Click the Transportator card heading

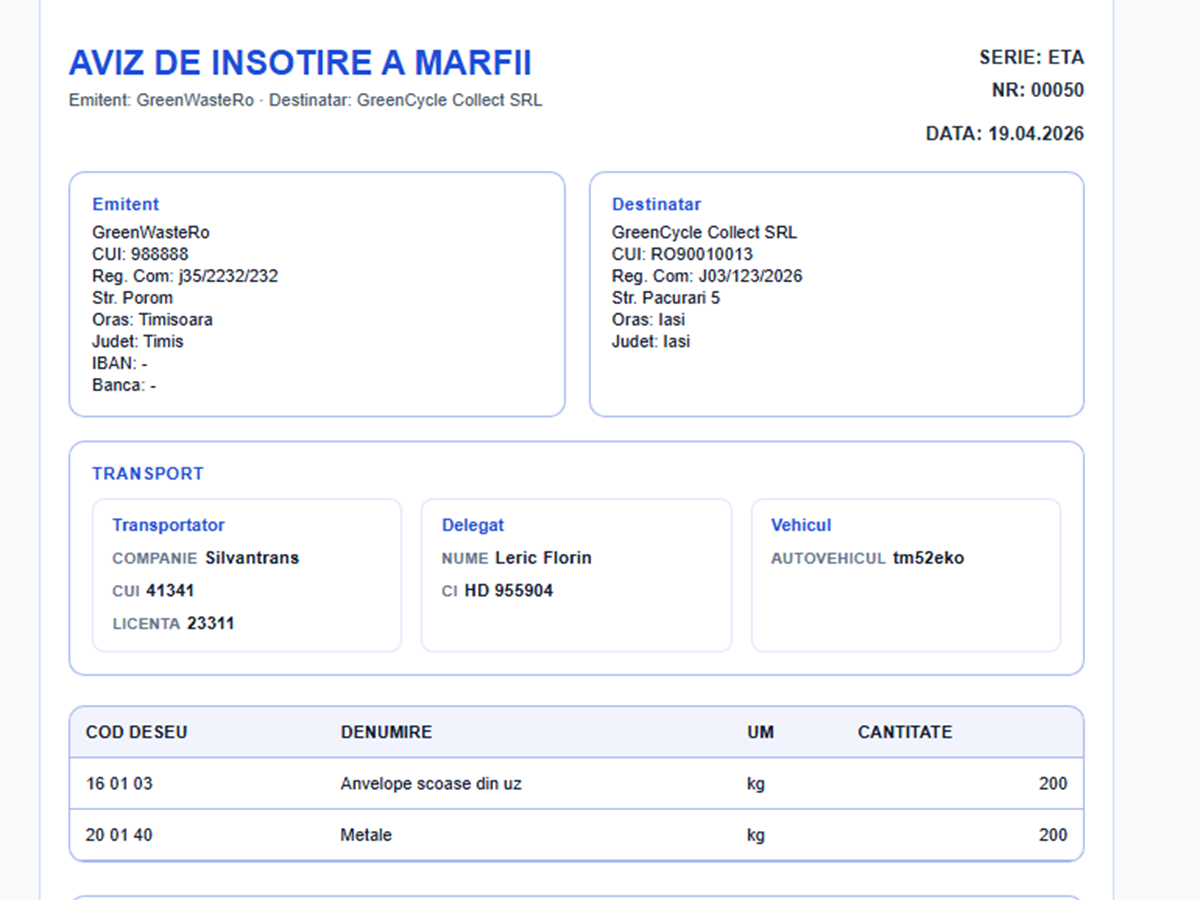pos(168,525)
